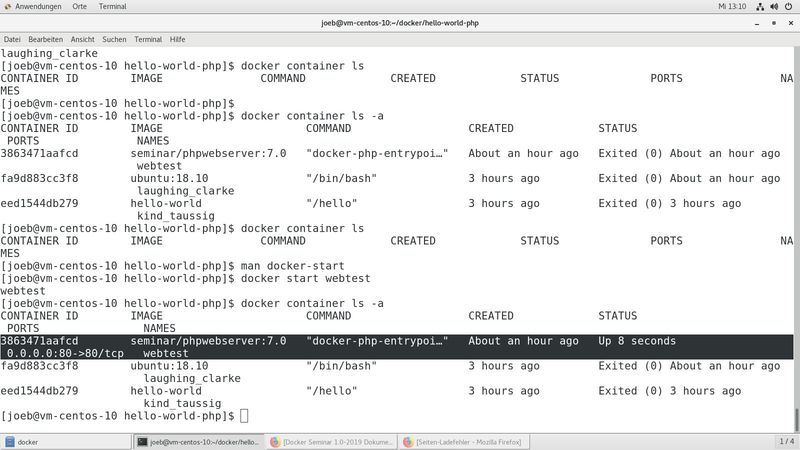Click 'docker start webtest' command text
The height and width of the screenshot is (450, 800).
pos(306,279)
